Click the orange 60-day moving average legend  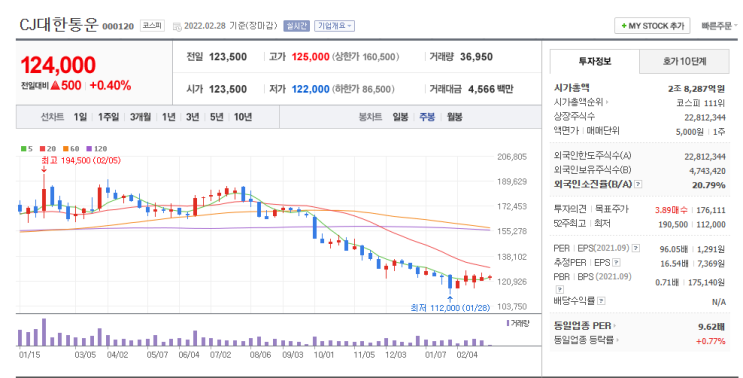tap(71, 149)
